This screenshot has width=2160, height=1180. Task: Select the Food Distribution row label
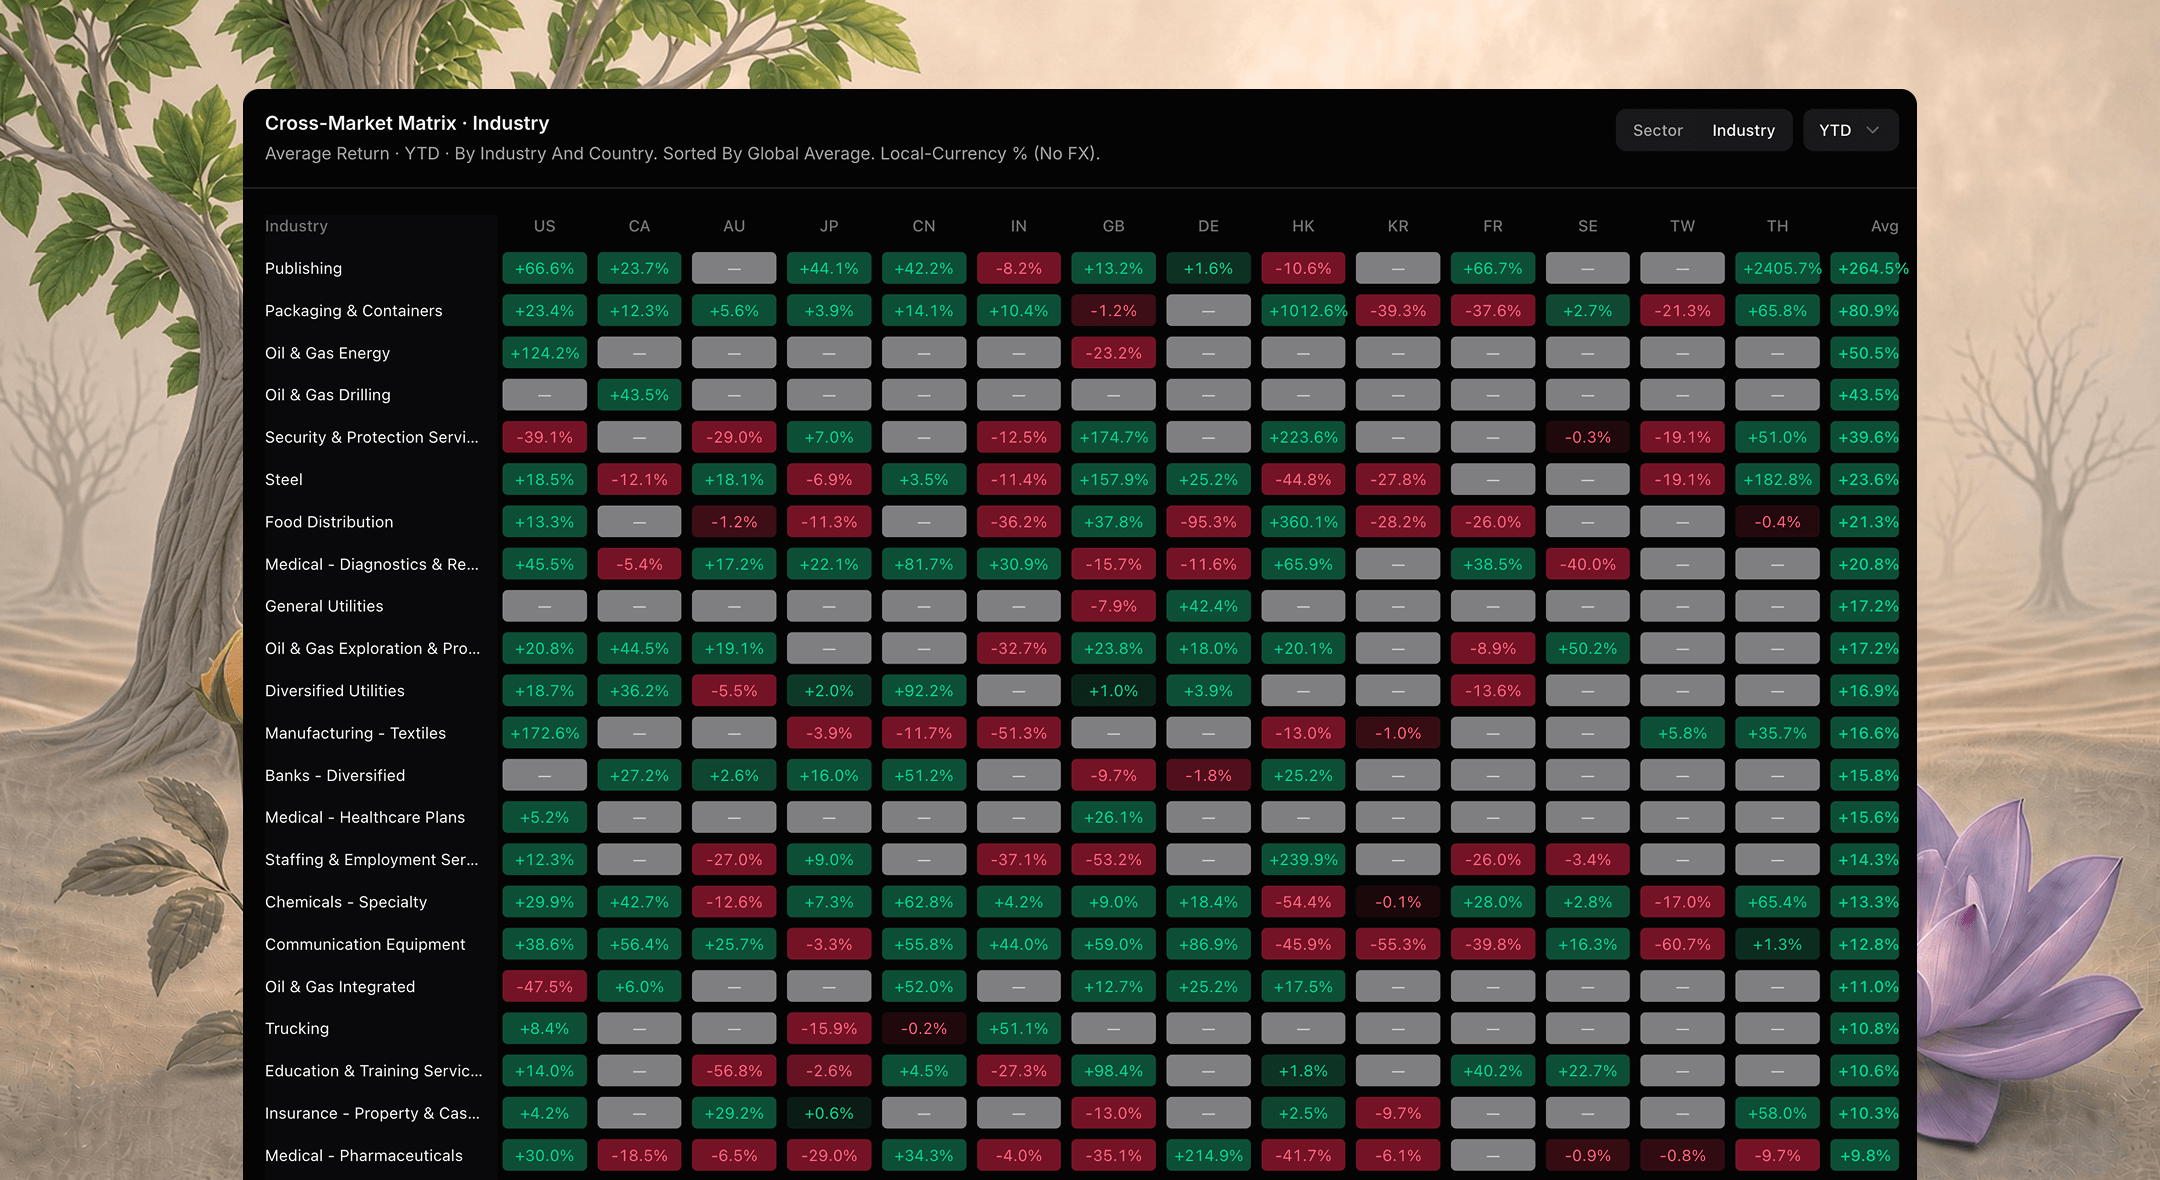pyautogui.click(x=329, y=522)
